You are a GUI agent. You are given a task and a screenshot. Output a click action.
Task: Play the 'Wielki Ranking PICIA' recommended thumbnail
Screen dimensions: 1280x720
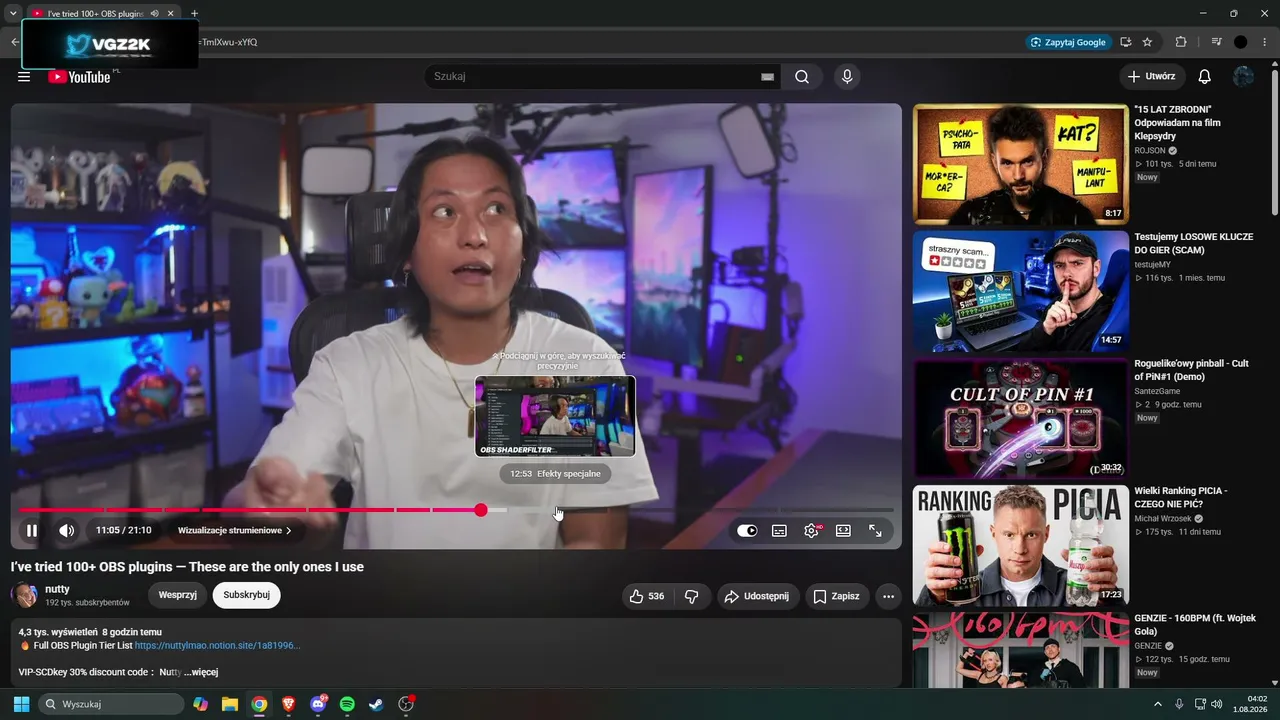click(x=1020, y=545)
